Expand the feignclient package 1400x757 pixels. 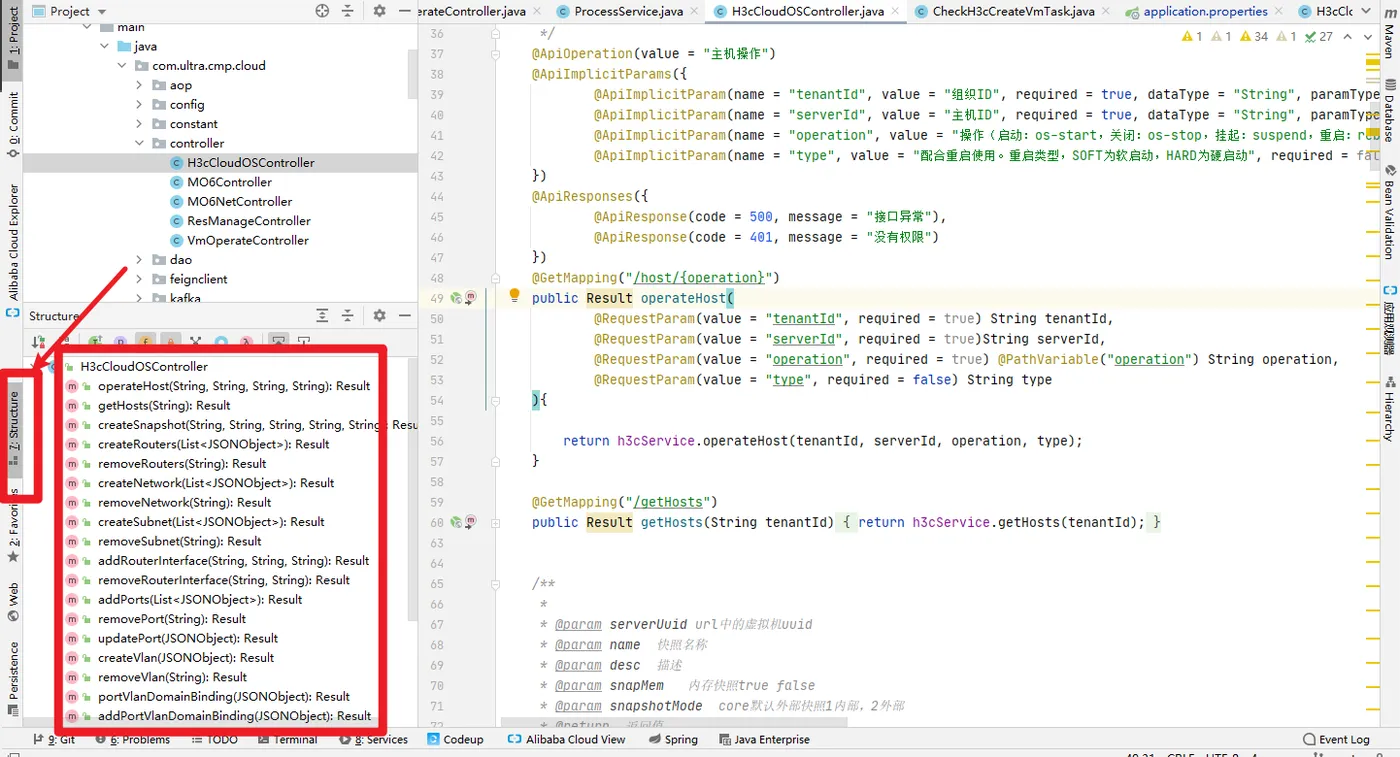[x=140, y=279]
